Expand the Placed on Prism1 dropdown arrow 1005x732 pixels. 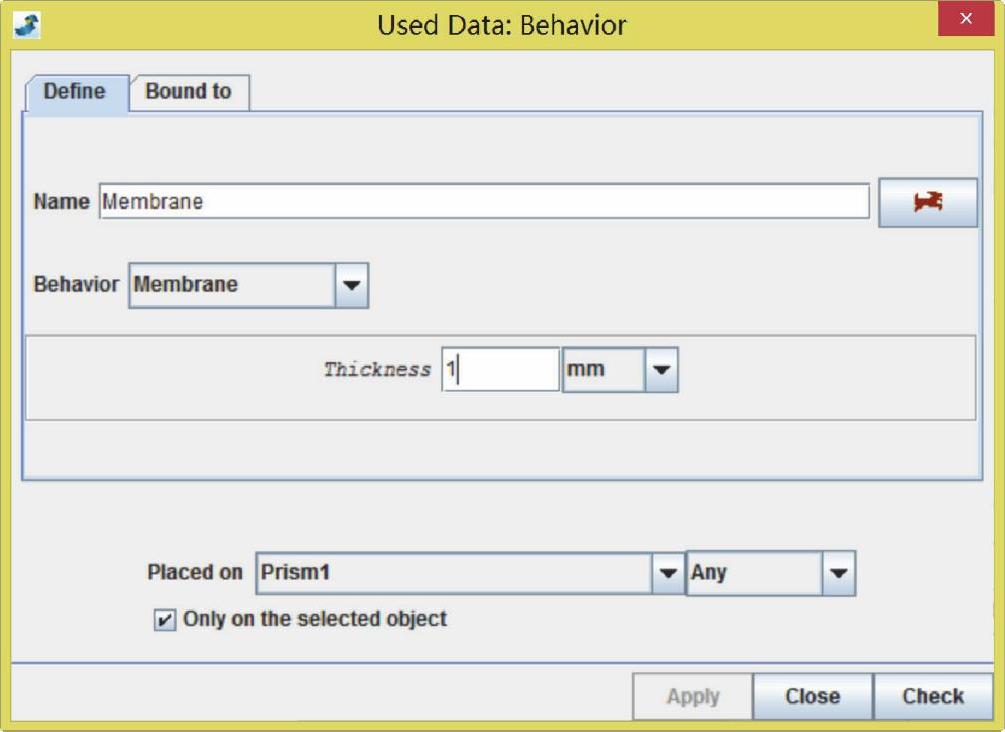point(667,574)
